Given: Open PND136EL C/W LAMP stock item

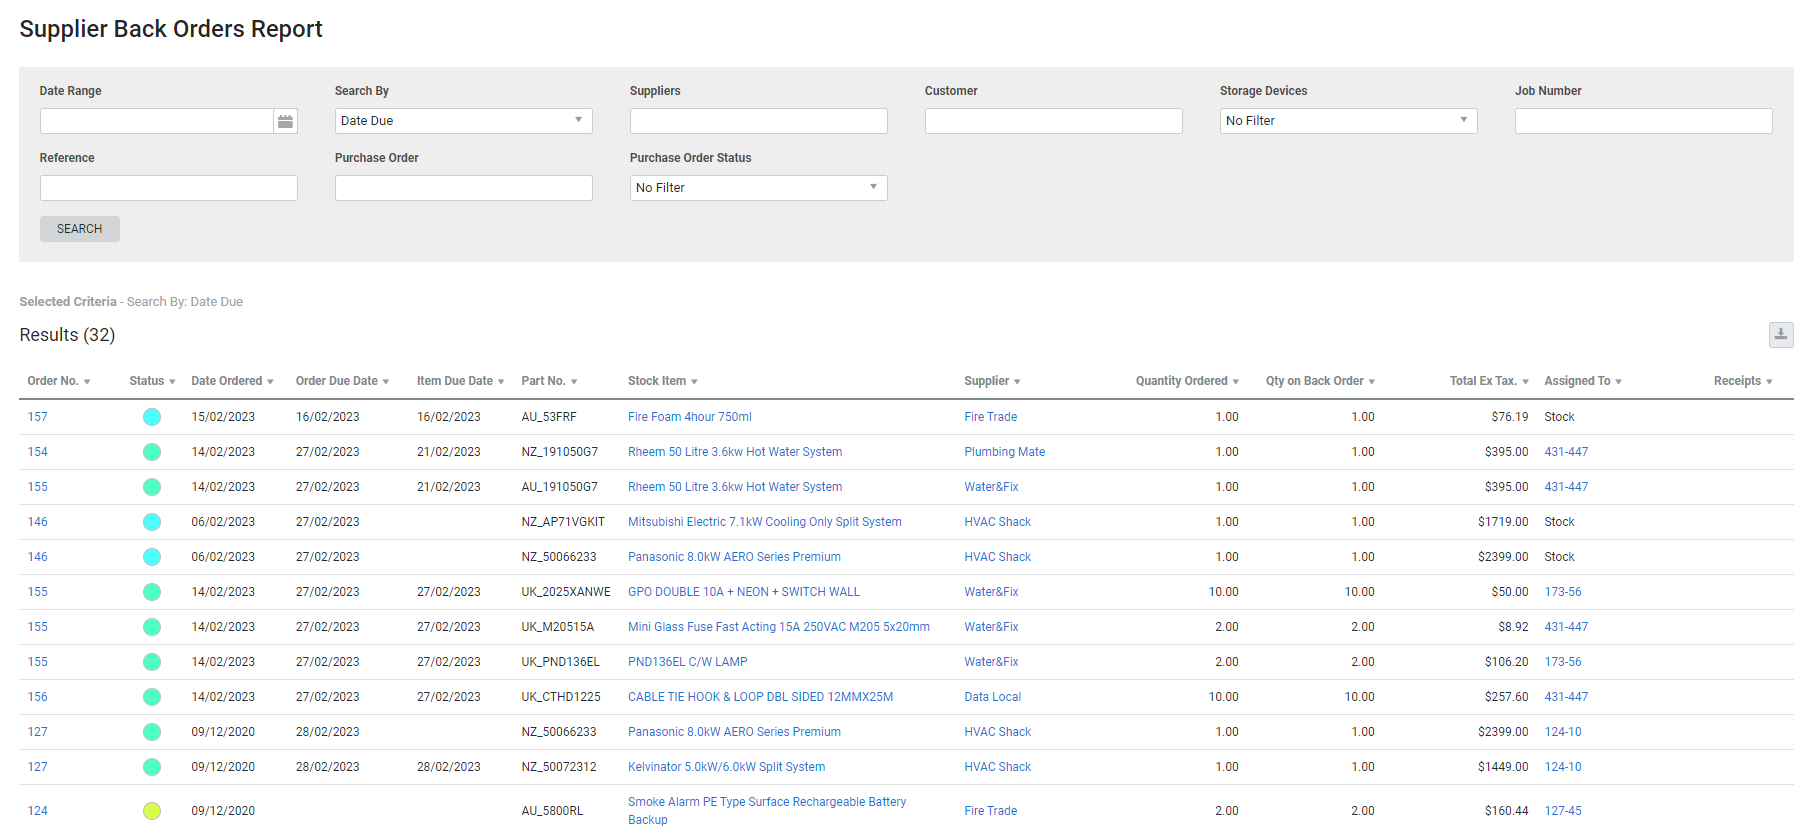Looking at the screenshot, I should pyautogui.click(x=688, y=662).
